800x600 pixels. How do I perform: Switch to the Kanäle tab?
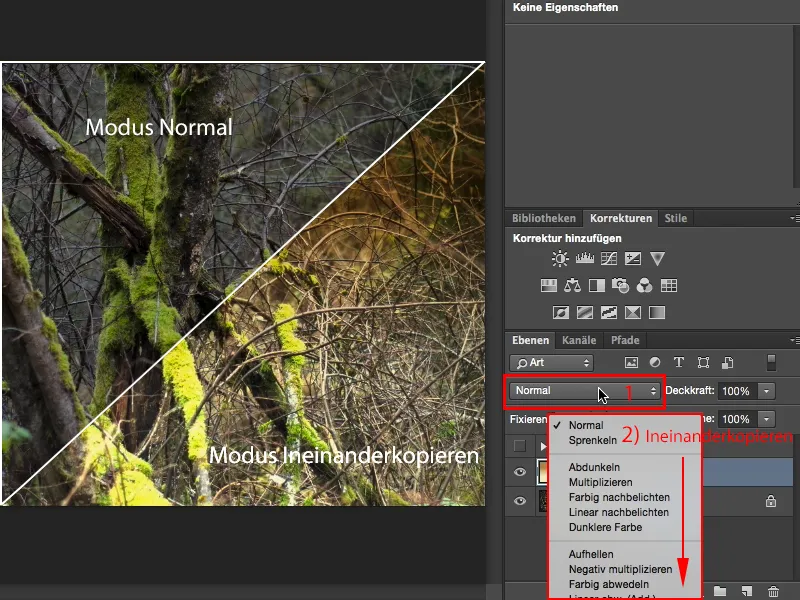pos(579,340)
